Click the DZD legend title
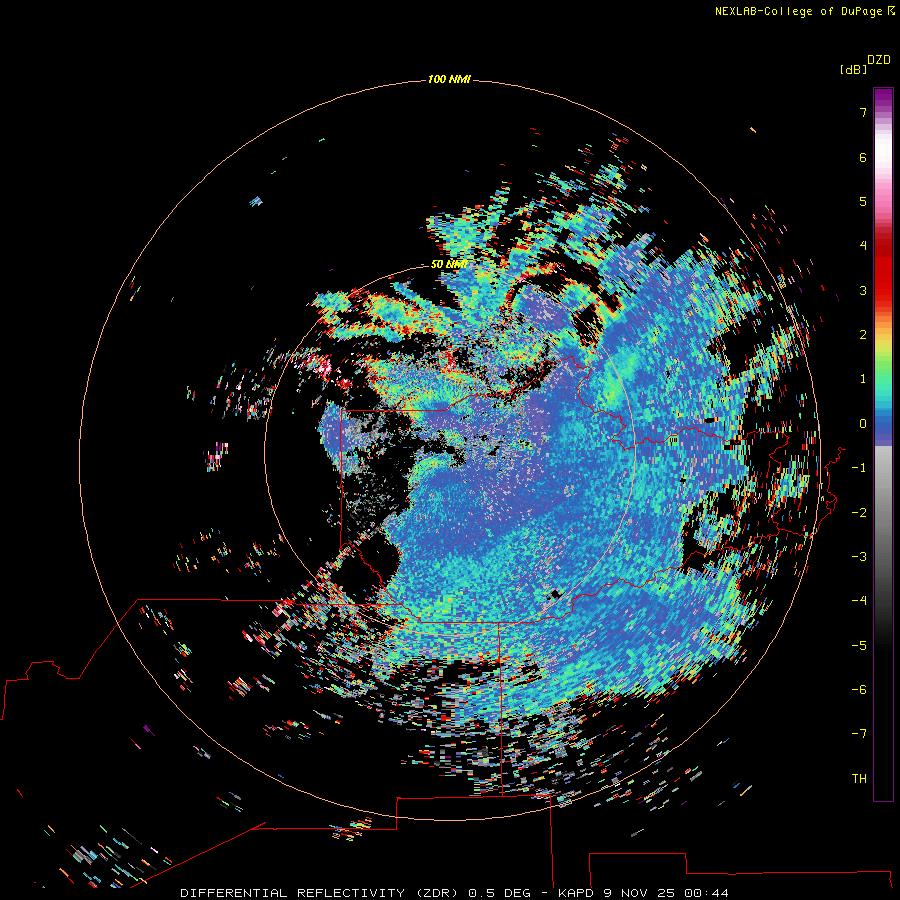This screenshot has width=900, height=900. click(879, 60)
